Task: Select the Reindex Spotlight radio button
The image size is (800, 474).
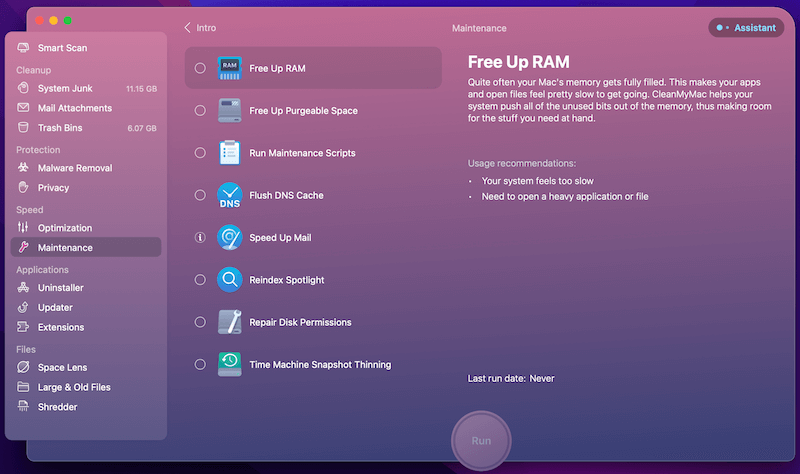Action: pyautogui.click(x=200, y=280)
